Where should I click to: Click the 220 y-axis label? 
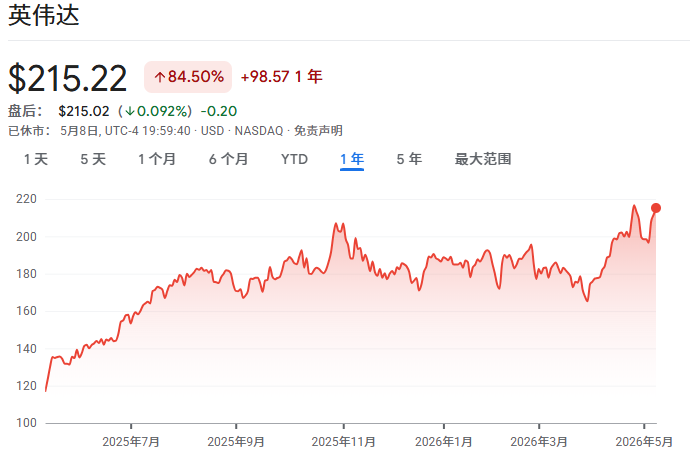click(x=26, y=199)
